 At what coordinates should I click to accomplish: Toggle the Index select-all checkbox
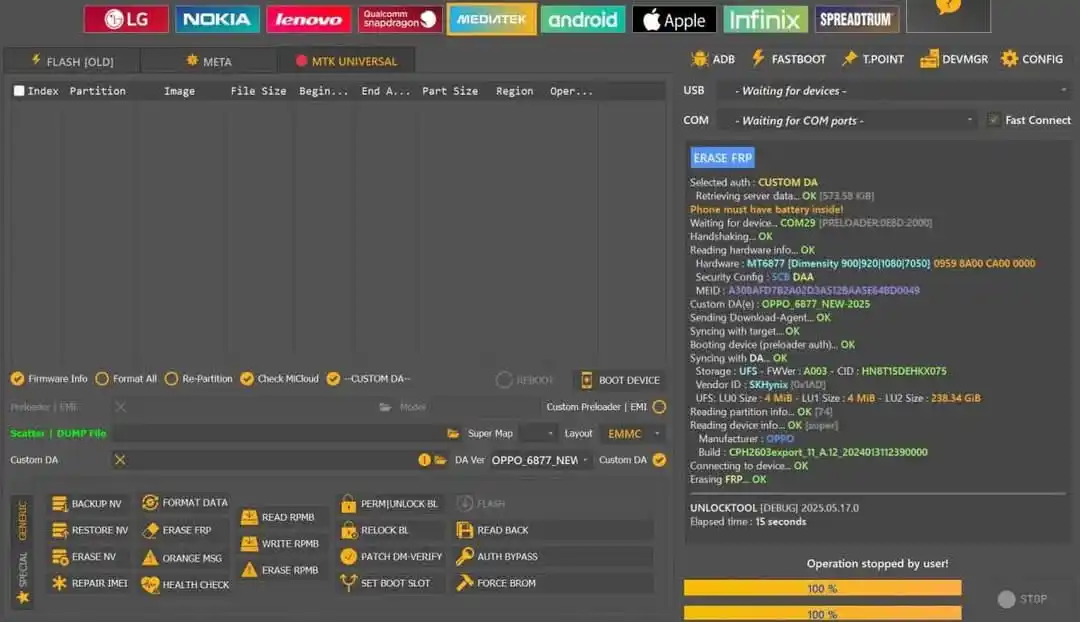click(19, 91)
